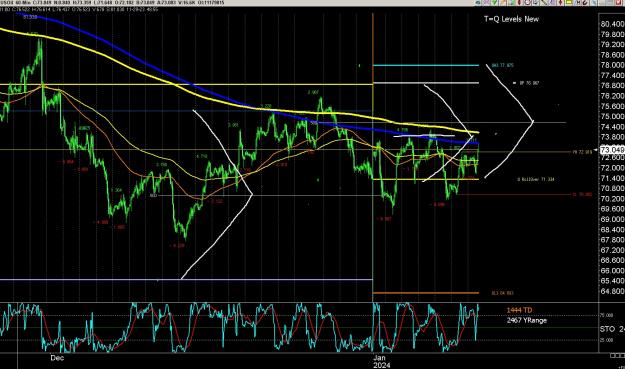The height and width of the screenshot is (369, 625).
Task: Click the orange S3 level line label
Action: [x=502, y=293]
